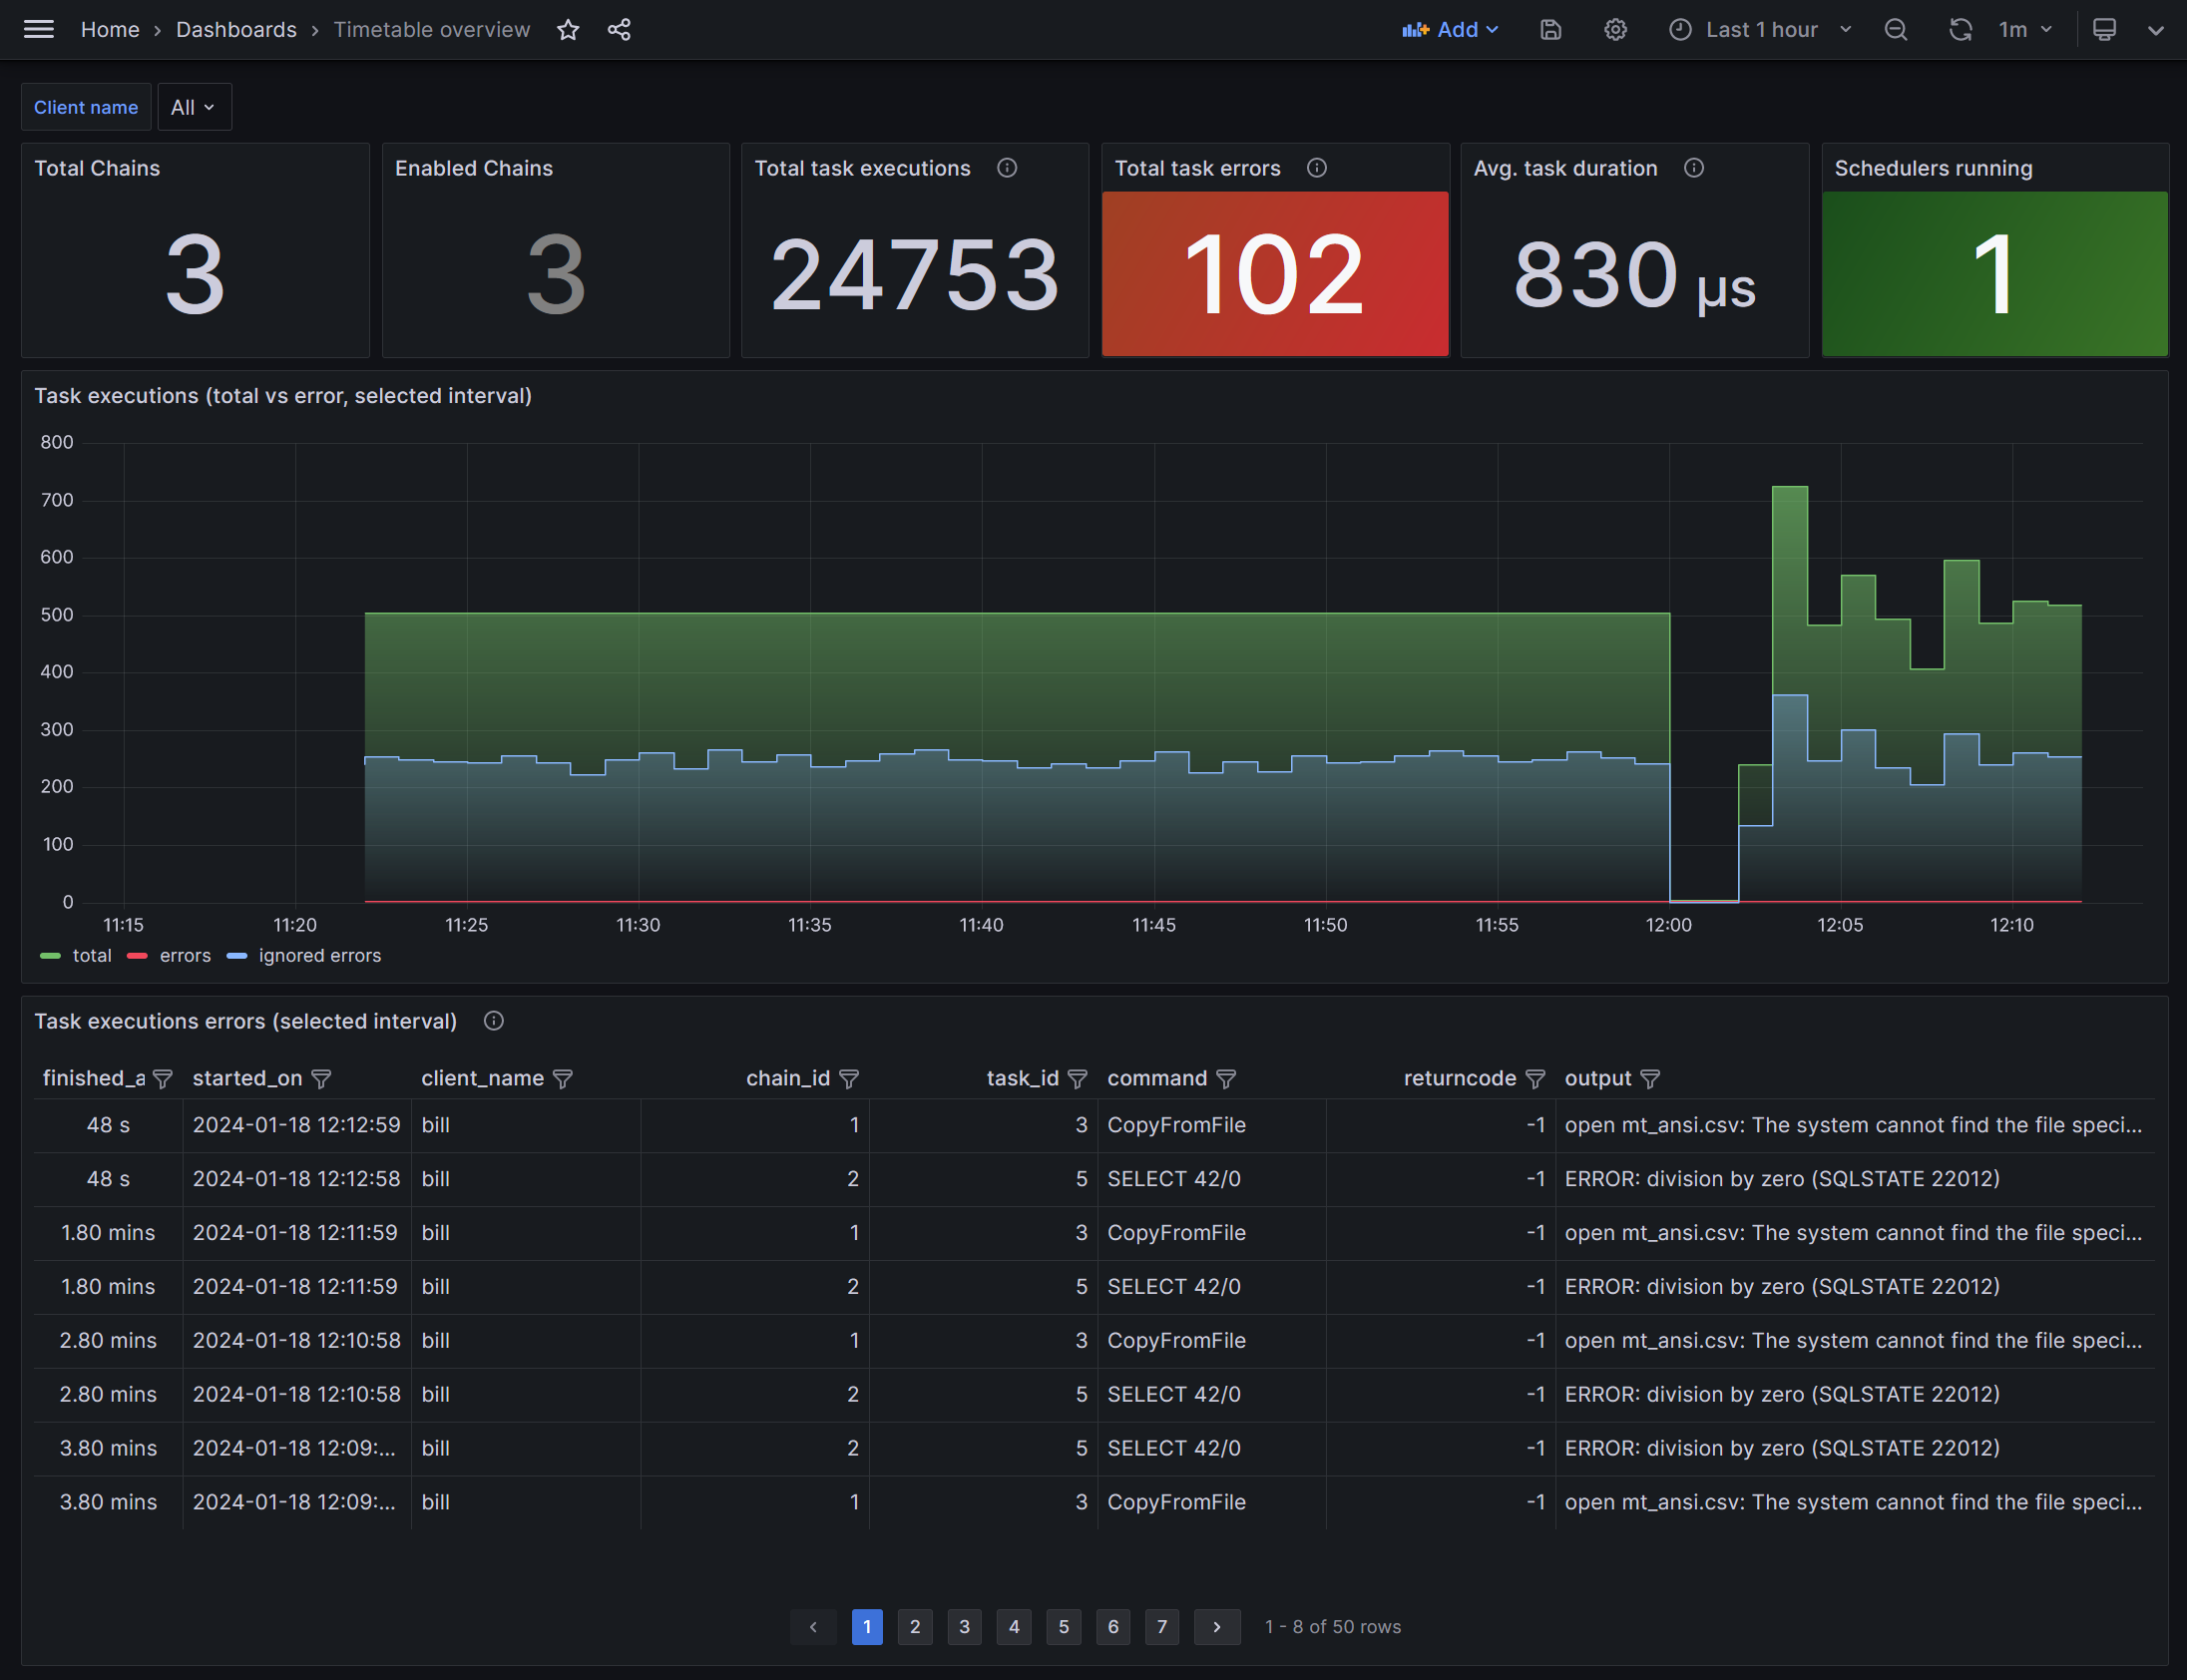The height and width of the screenshot is (1680, 2187).
Task: Click the share dashboard icon
Action: point(619,29)
